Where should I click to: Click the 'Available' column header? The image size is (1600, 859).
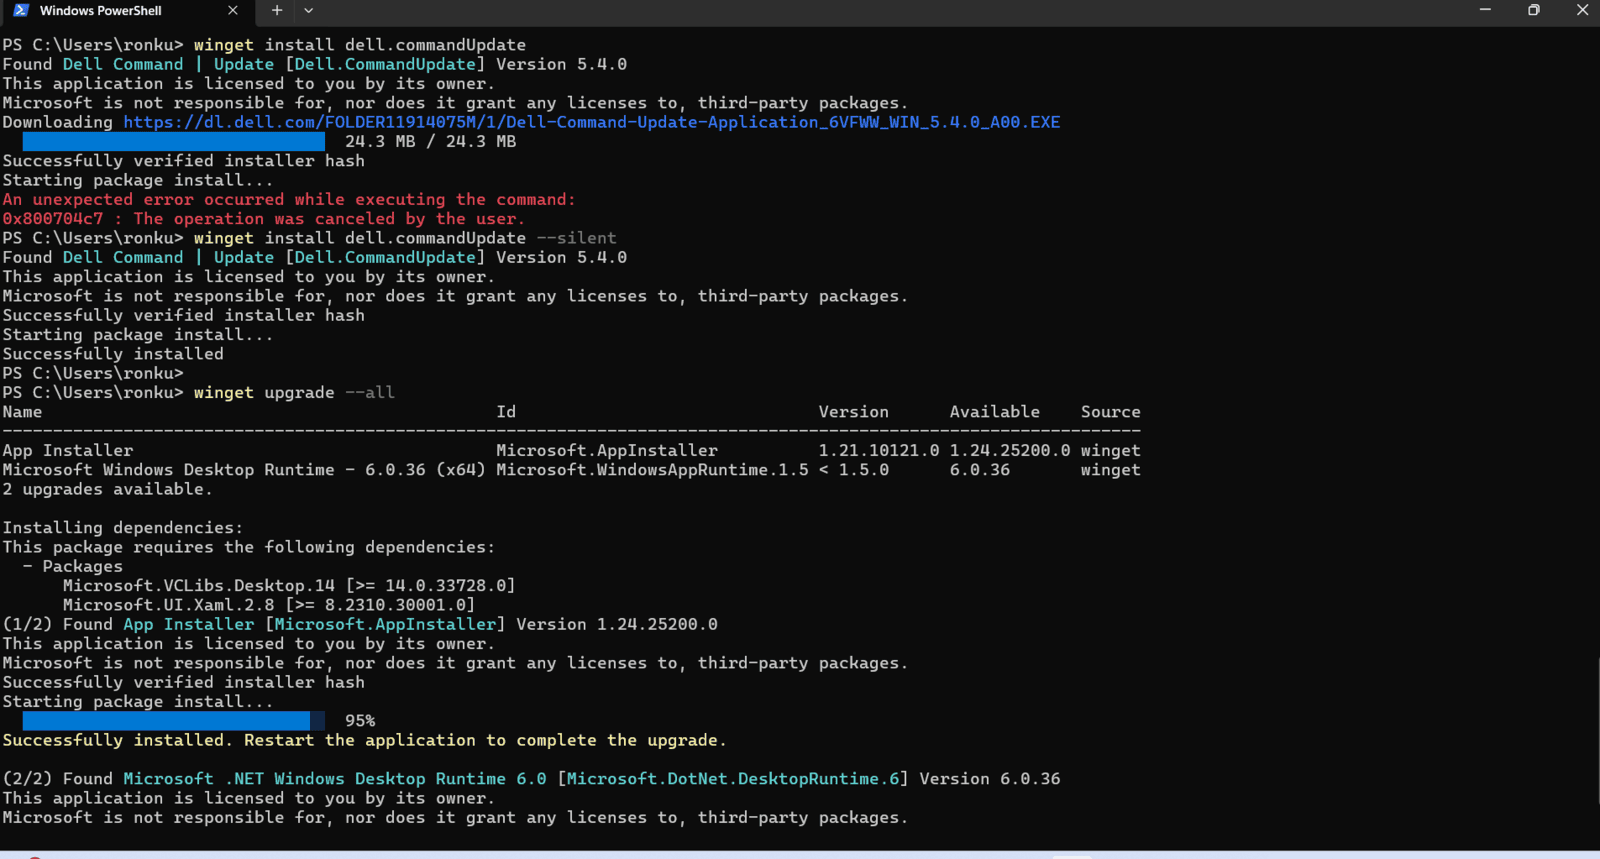pos(994,412)
